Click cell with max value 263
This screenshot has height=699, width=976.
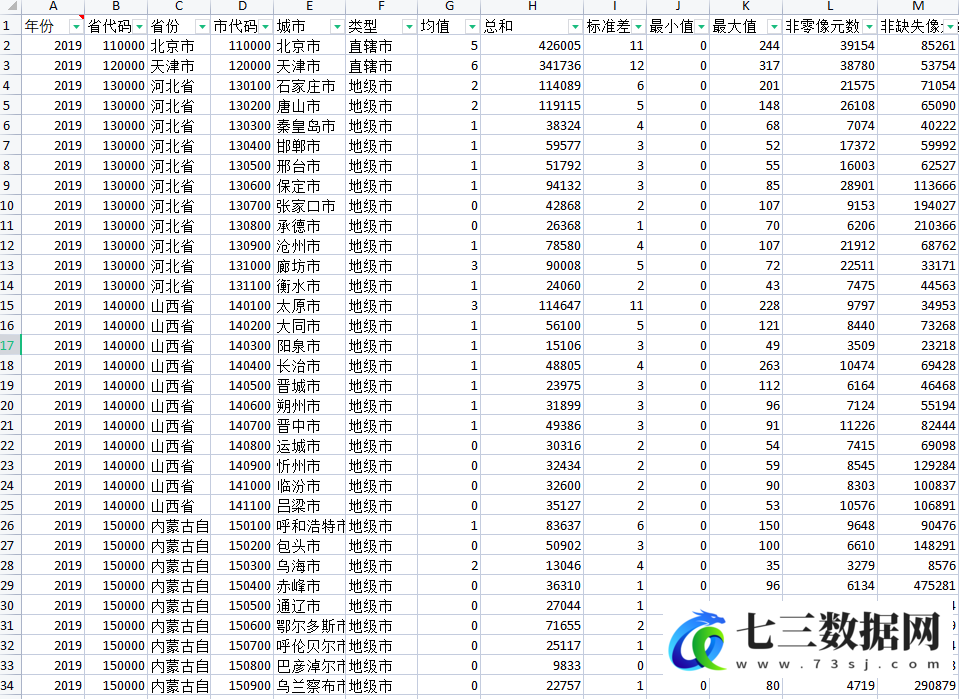click(x=746, y=365)
